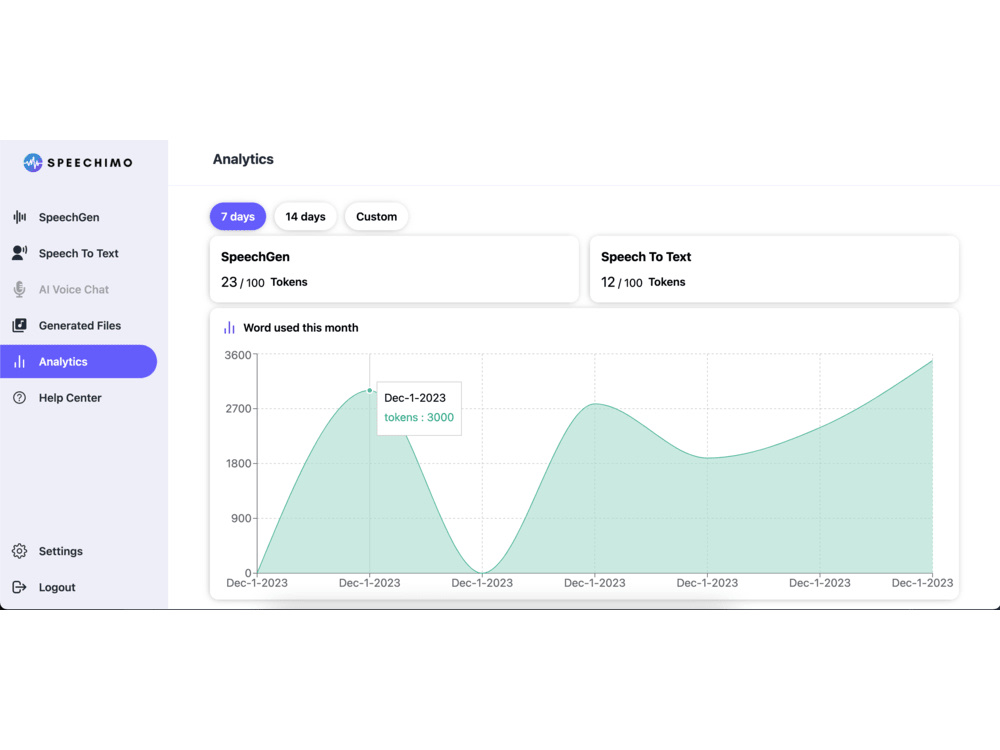The height and width of the screenshot is (750, 1000).
Task: Click the 'tokens : 3000' tooltip text
Action: (x=419, y=418)
